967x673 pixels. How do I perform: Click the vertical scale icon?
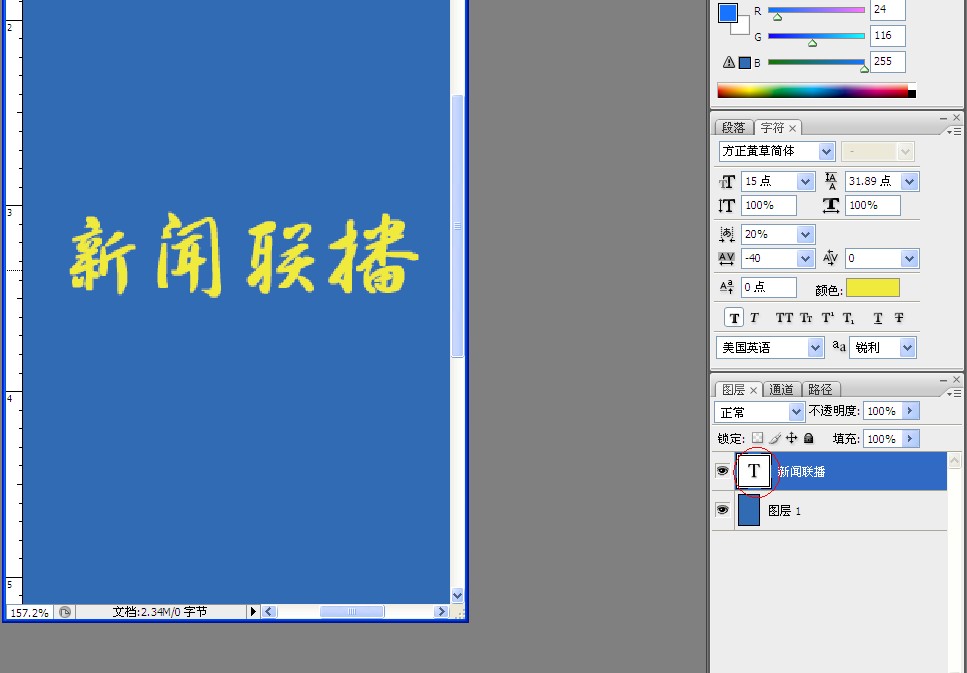tap(726, 206)
